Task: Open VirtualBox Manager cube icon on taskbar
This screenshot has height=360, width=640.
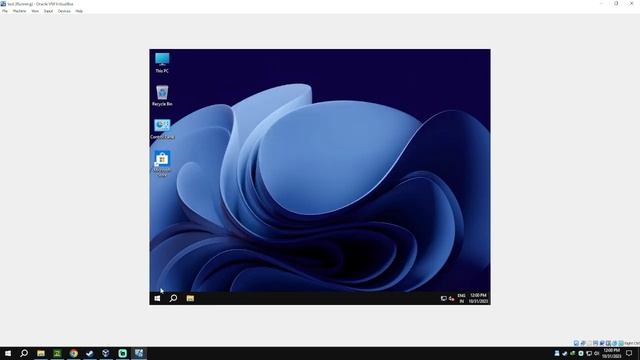Action: [106, 353]
